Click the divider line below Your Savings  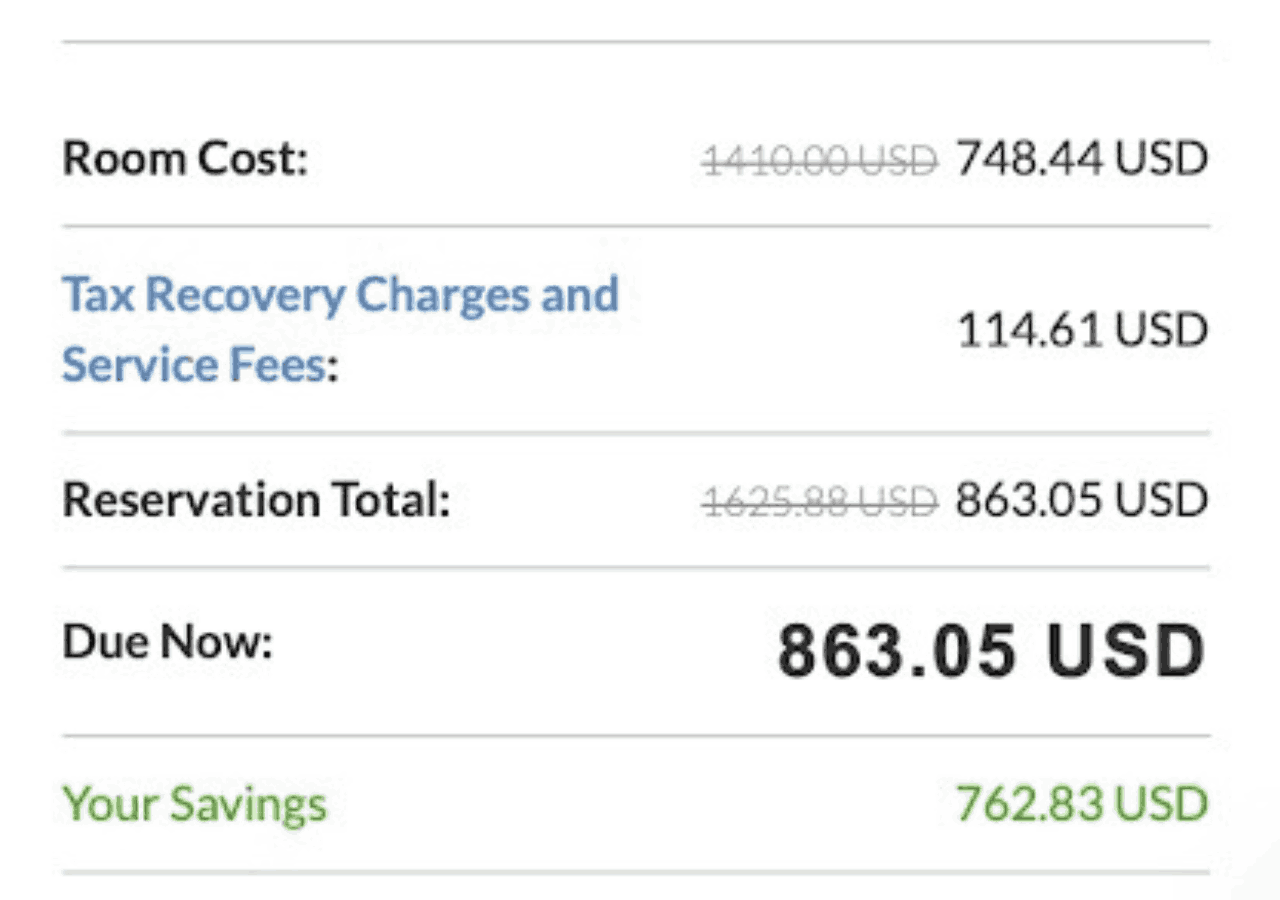[x=635, y=872]
